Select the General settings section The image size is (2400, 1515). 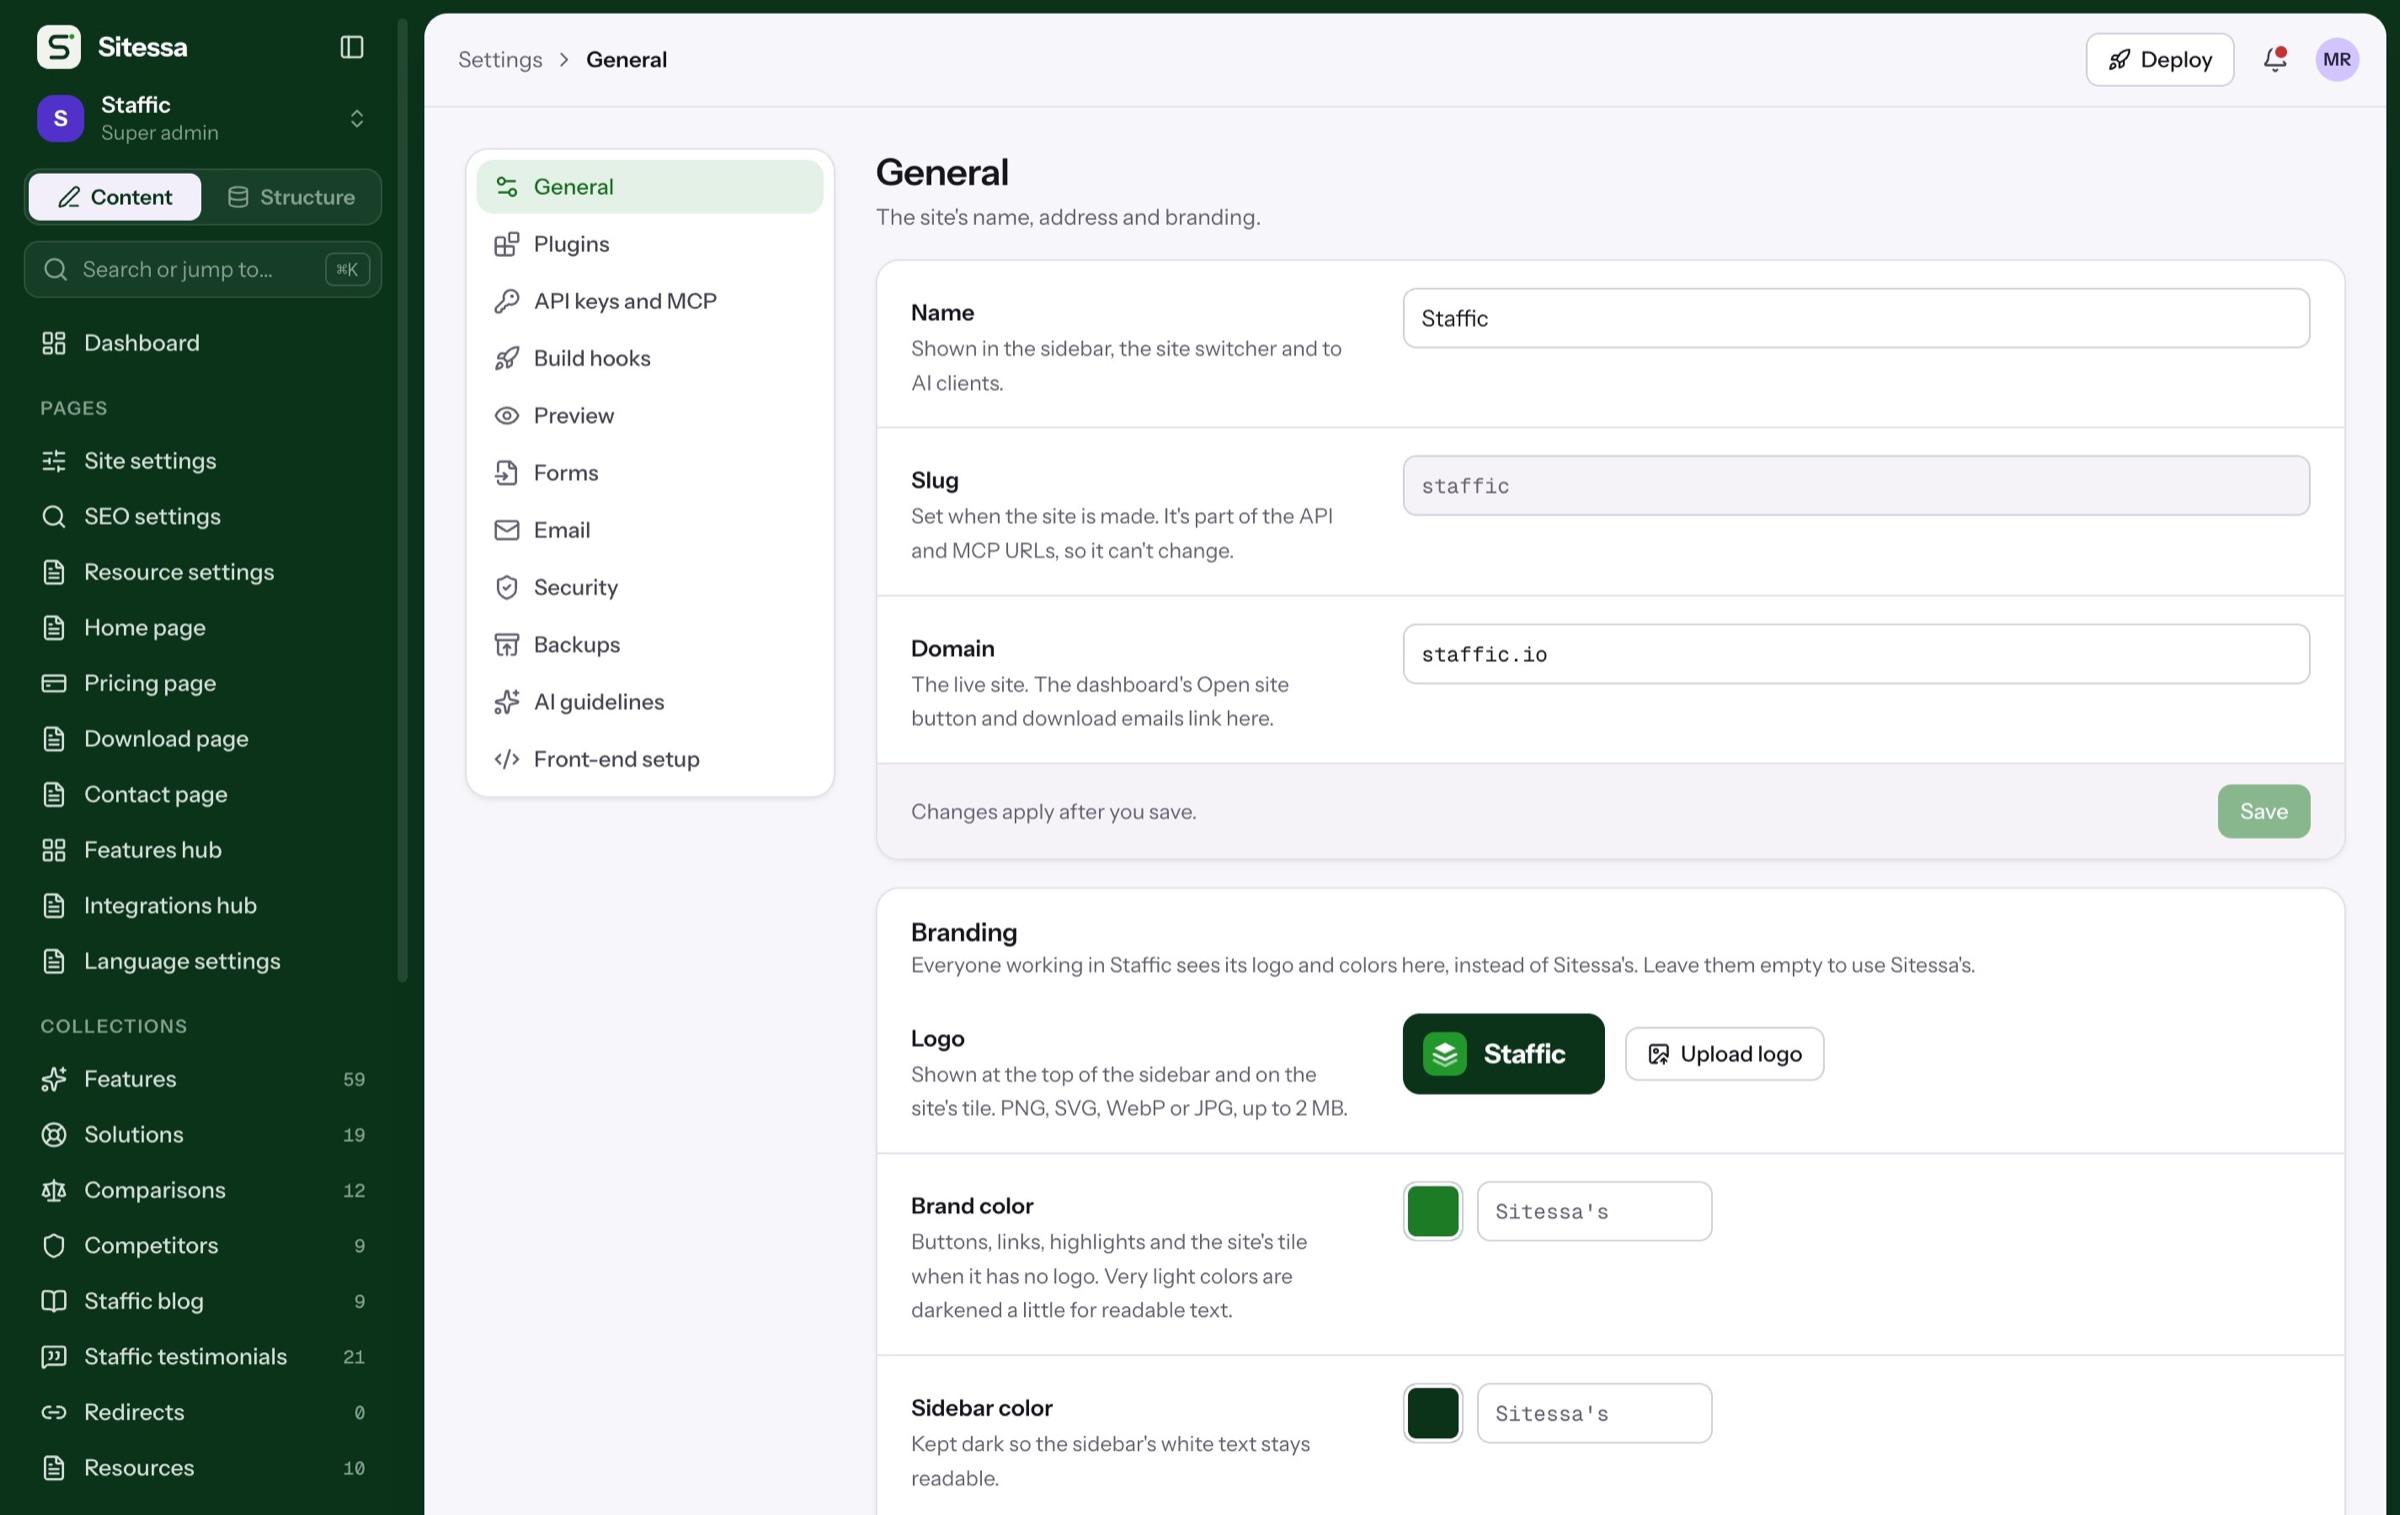(x=650, y=187)
